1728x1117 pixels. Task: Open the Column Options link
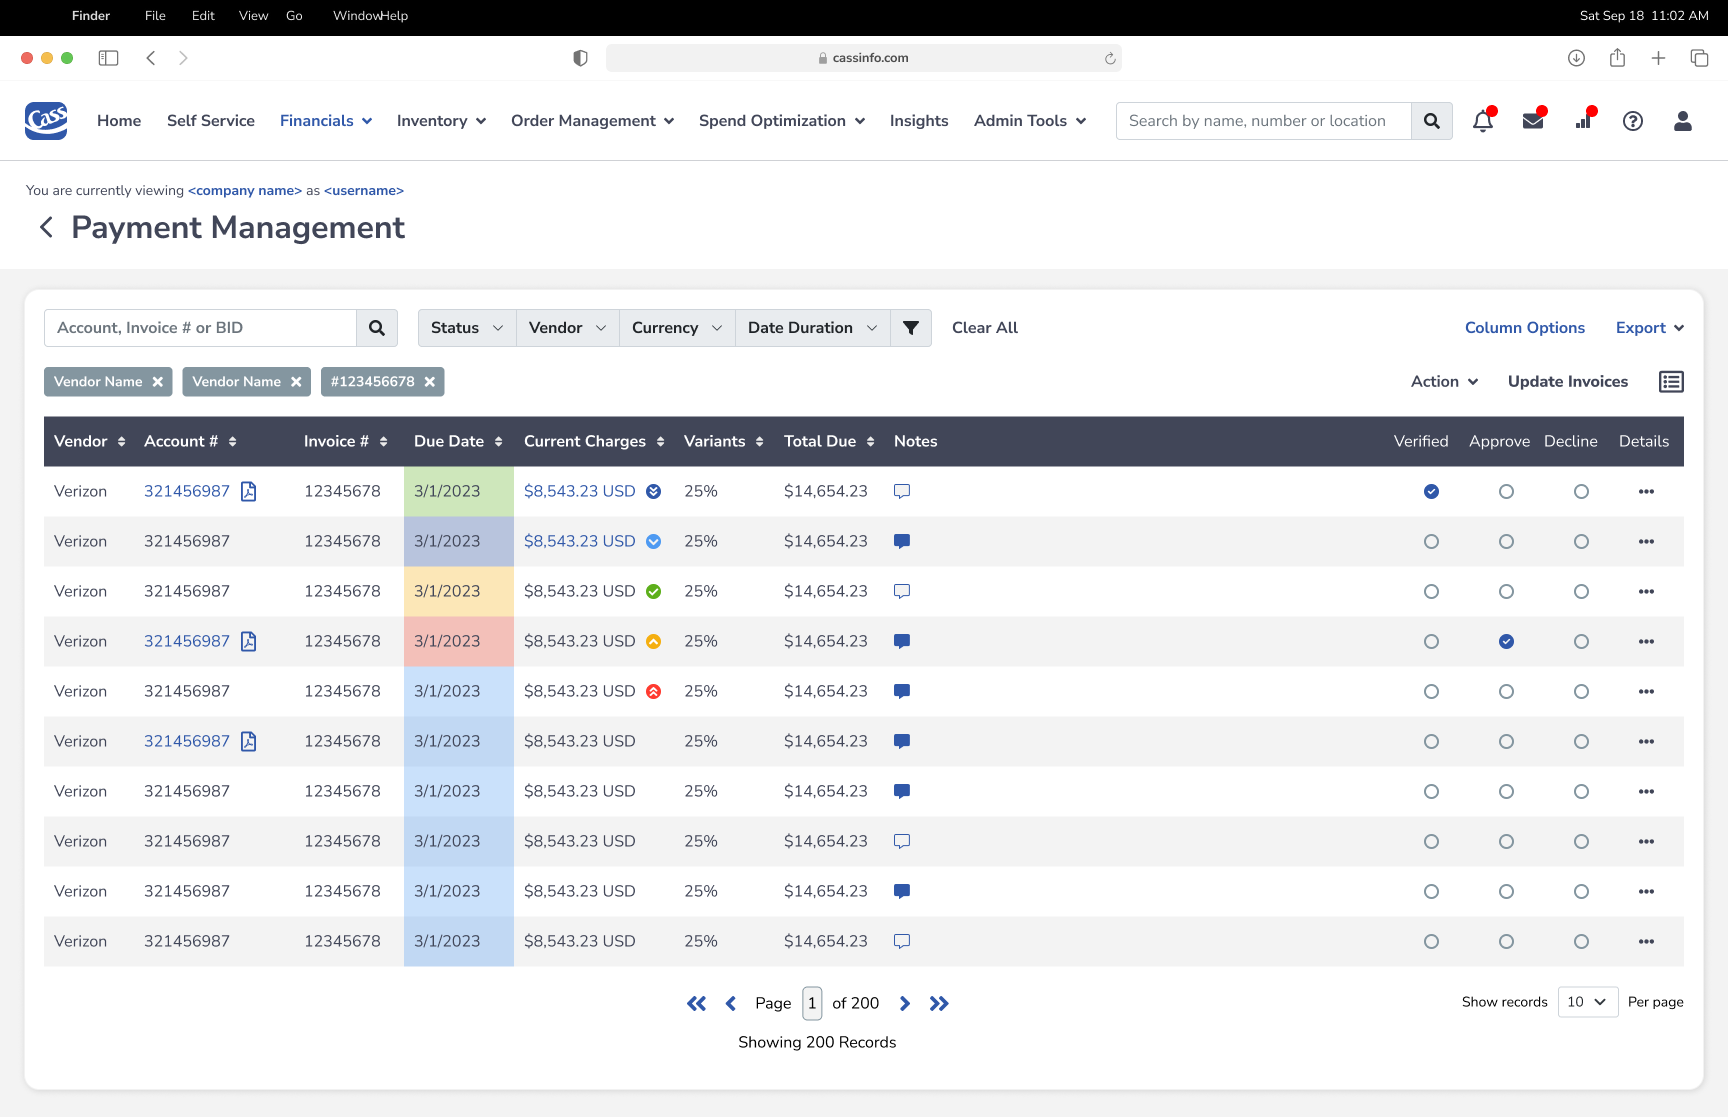click(x=1524, y=328)
